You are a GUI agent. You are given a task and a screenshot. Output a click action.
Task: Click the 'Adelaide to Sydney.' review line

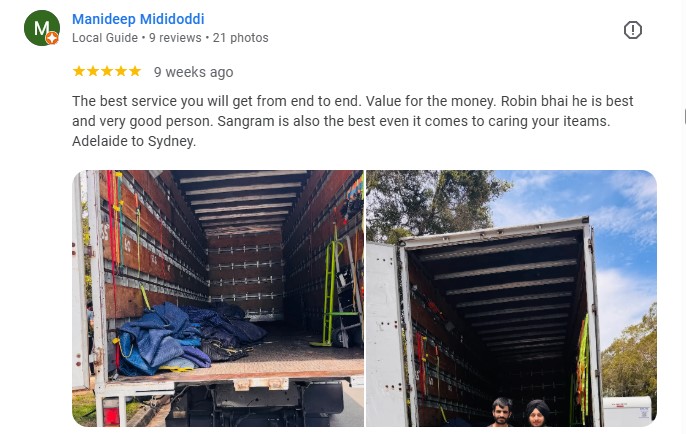(134, 141)
